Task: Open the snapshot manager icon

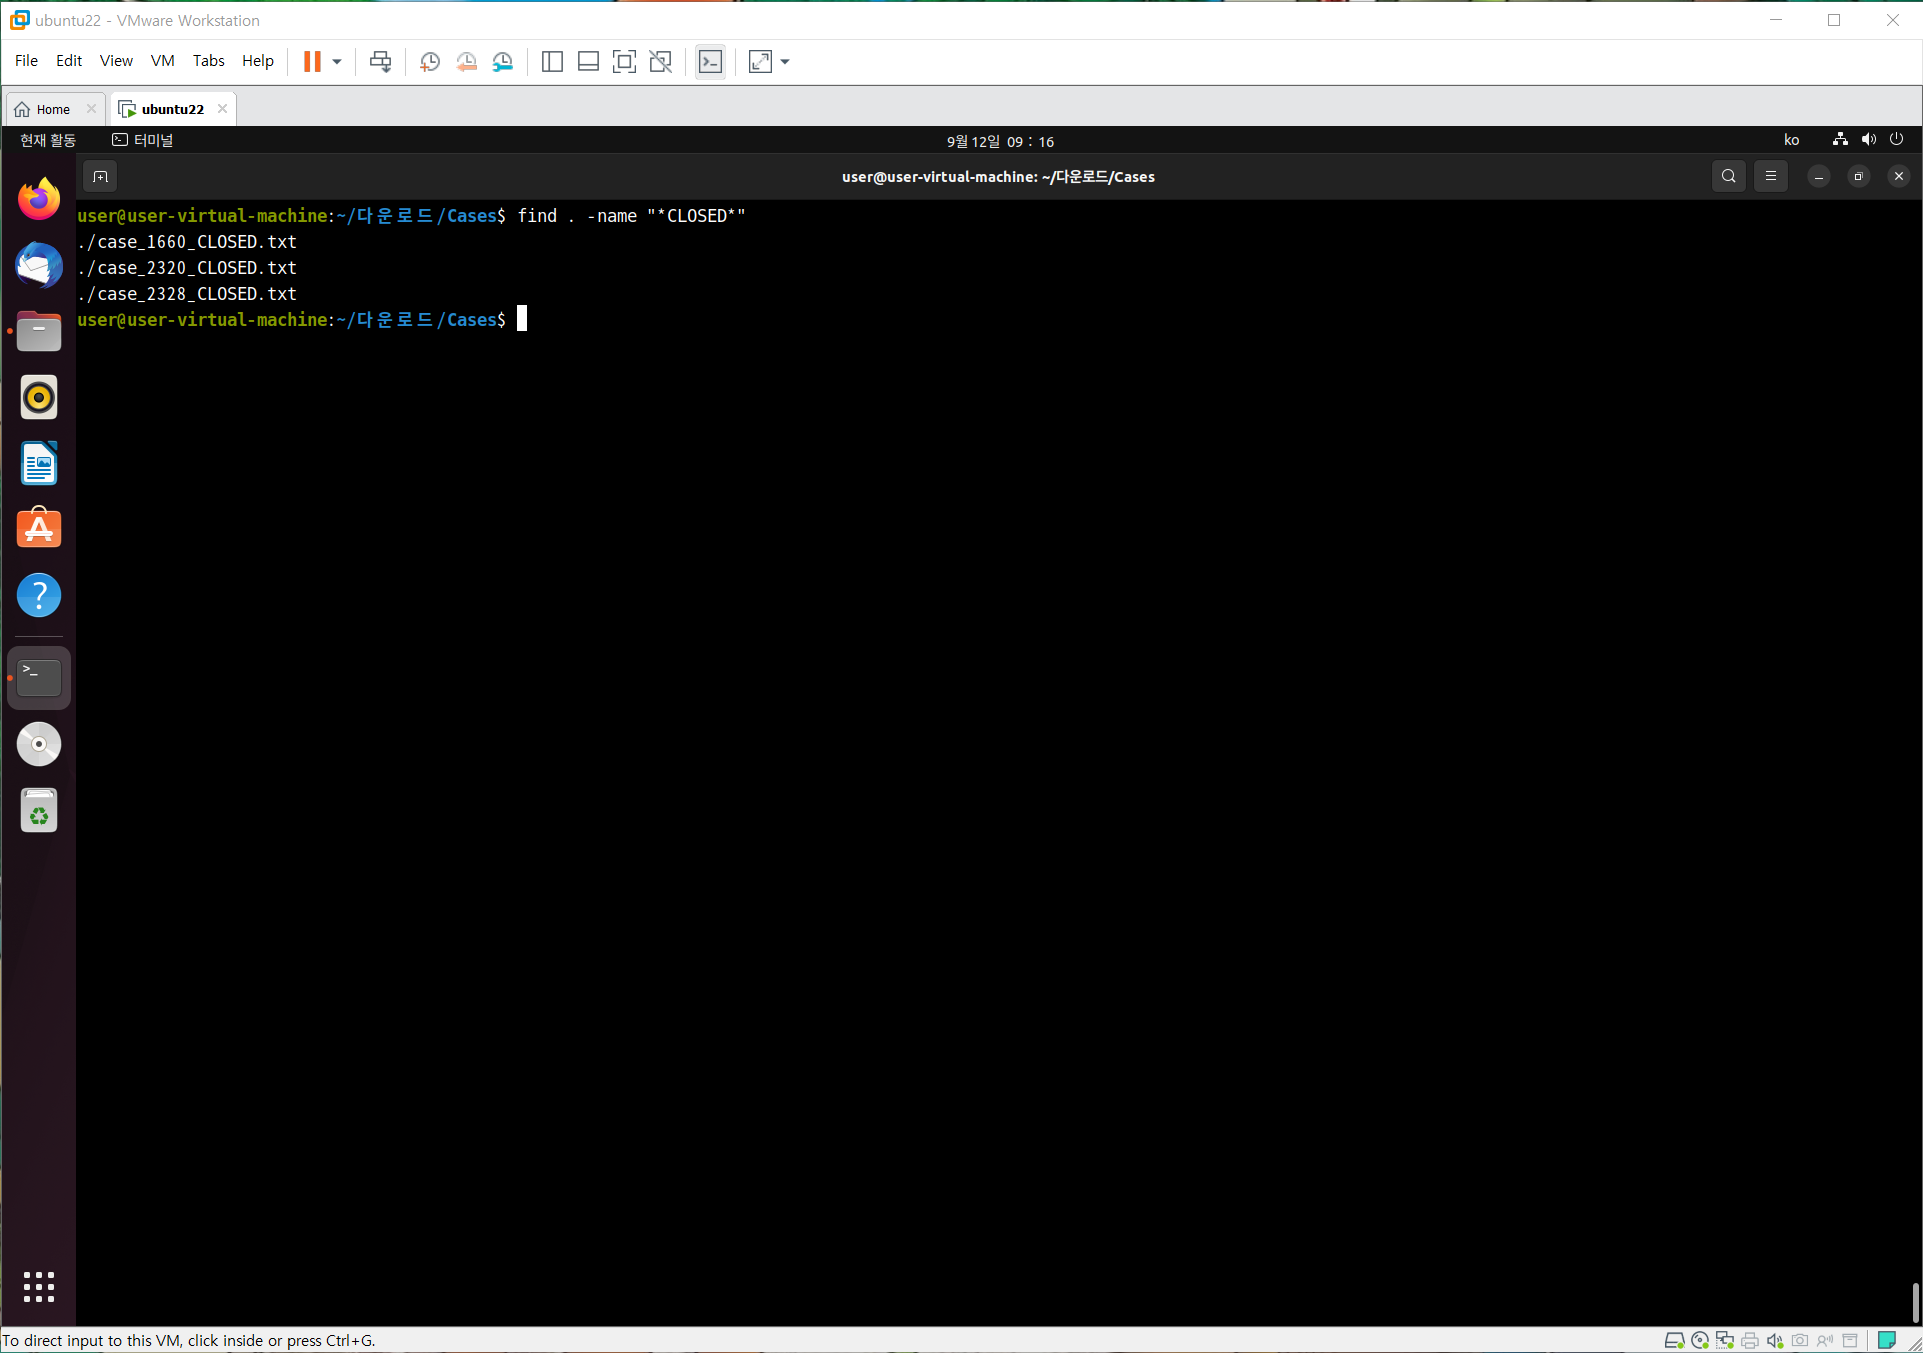Action: click(x=503, y=61)
